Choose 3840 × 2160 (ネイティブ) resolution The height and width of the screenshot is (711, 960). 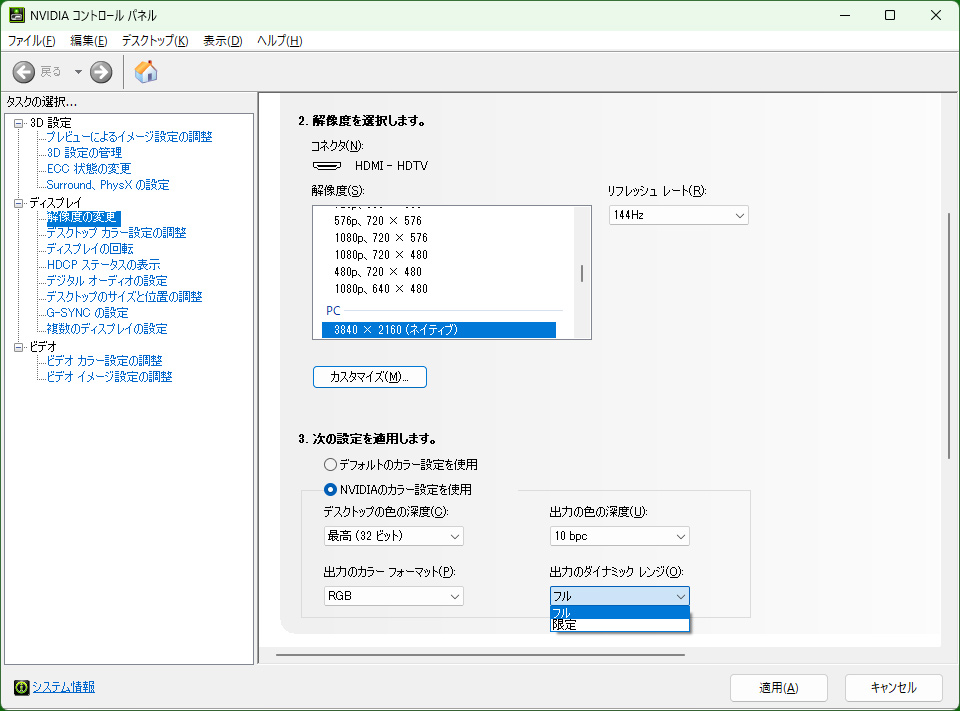[438, 330]
